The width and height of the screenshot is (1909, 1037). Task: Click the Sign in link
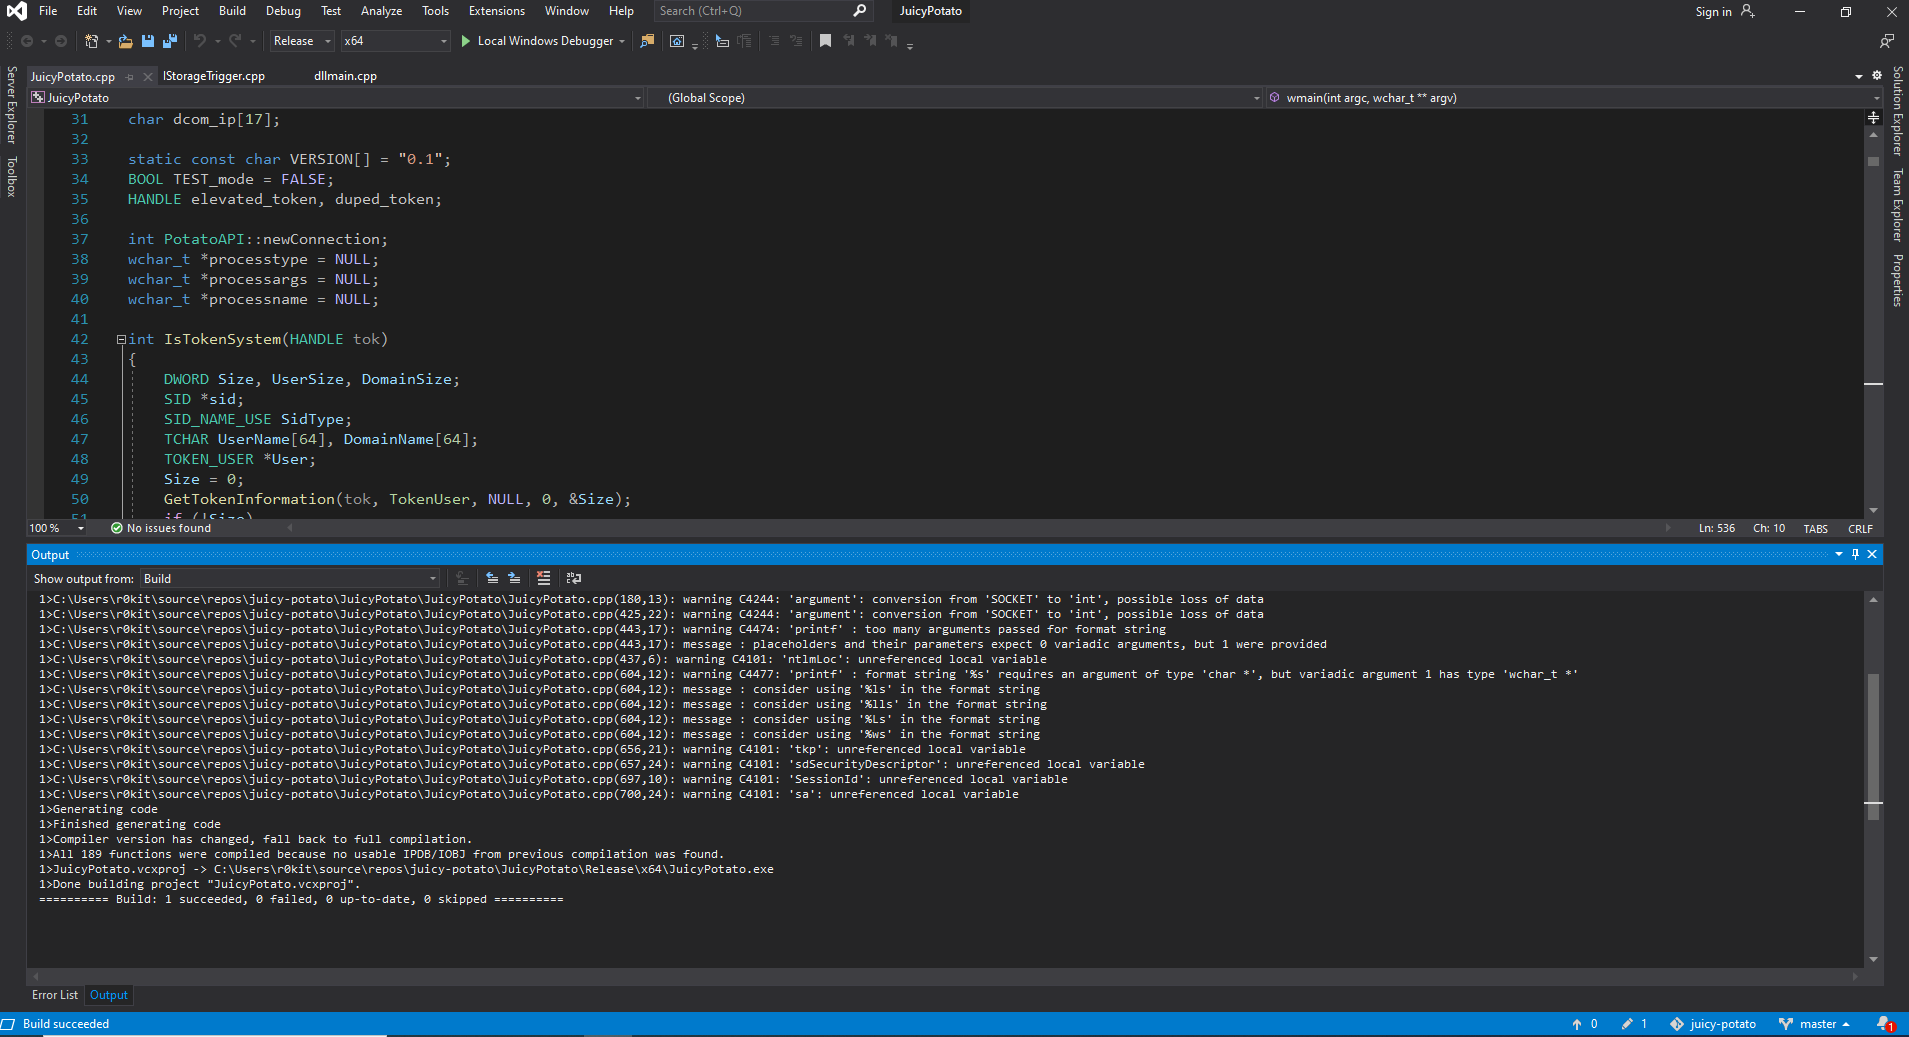tap(1713, 11)
